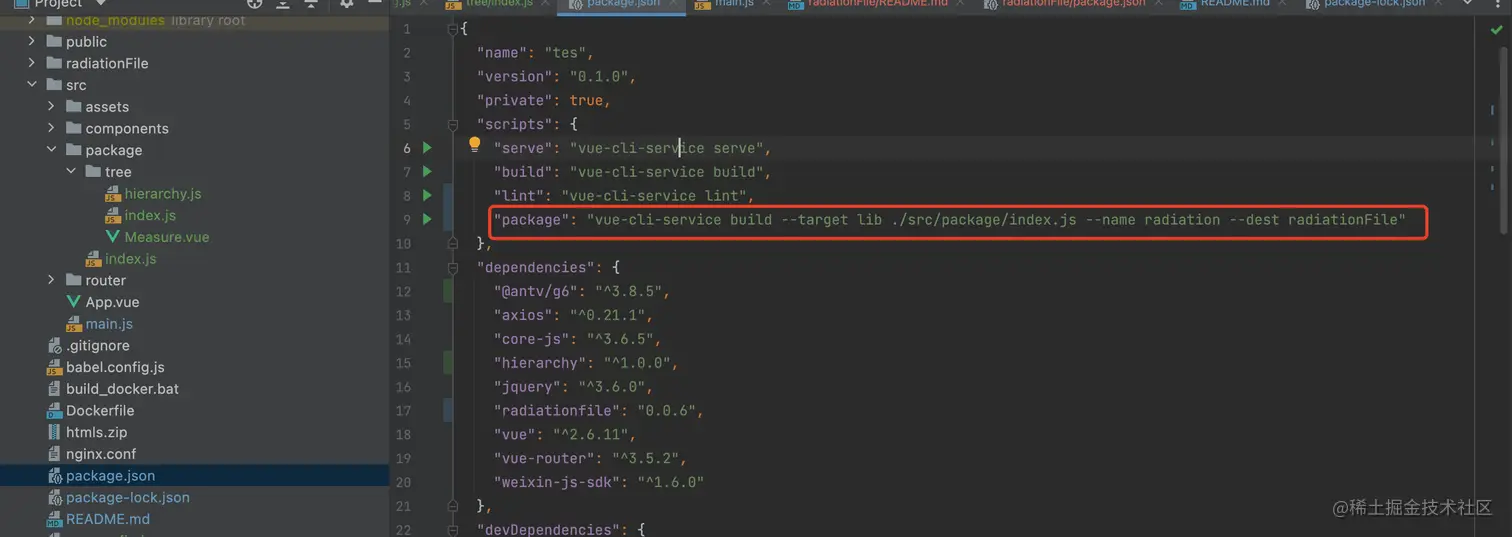Collapse the package folder arrow
This screenshot has height=537, width=1512.
pyautogui.click(x=51, y=150)
